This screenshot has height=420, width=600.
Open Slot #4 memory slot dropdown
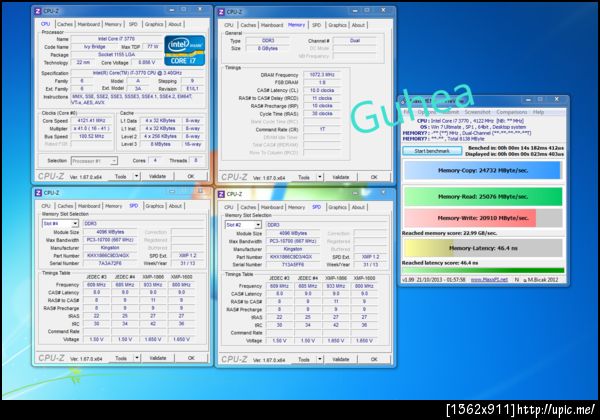pyautogui.click(x=60, y=223)
